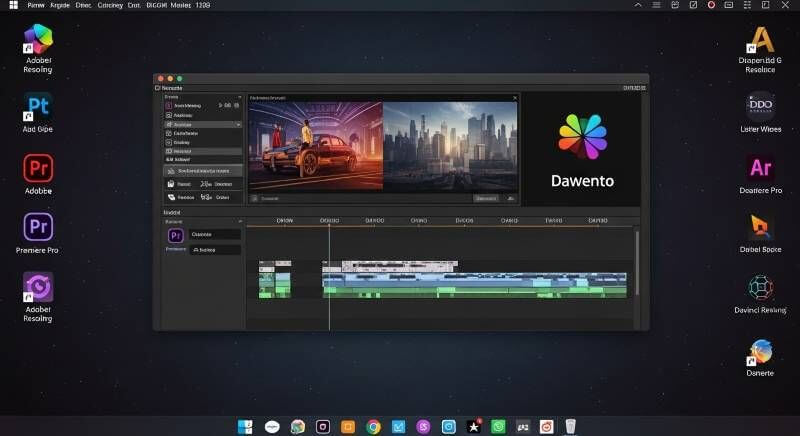Click the icon at preview bar right end
This screenshot has width=800, height=436.
tap(510, 198)
